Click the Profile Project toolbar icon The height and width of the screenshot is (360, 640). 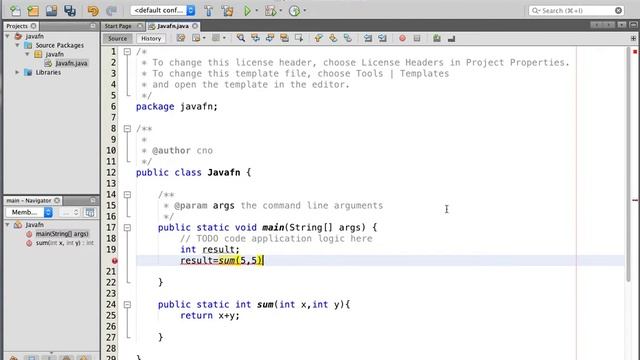pyautogui.click(x=294, y=10)
